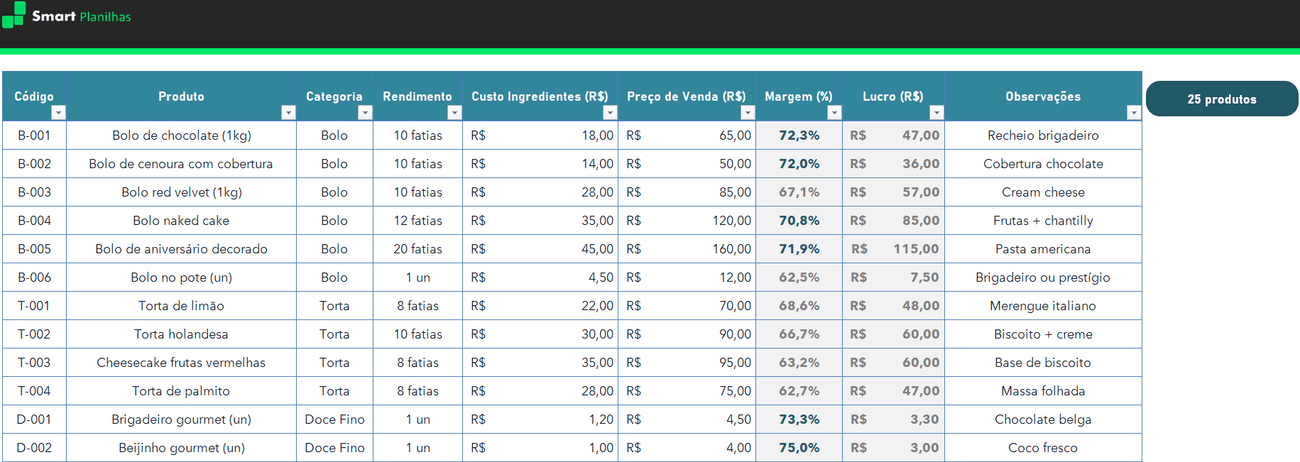1300x462 pixels.
Task: Select cell Base de biscoito
Action: (1043, 363)
